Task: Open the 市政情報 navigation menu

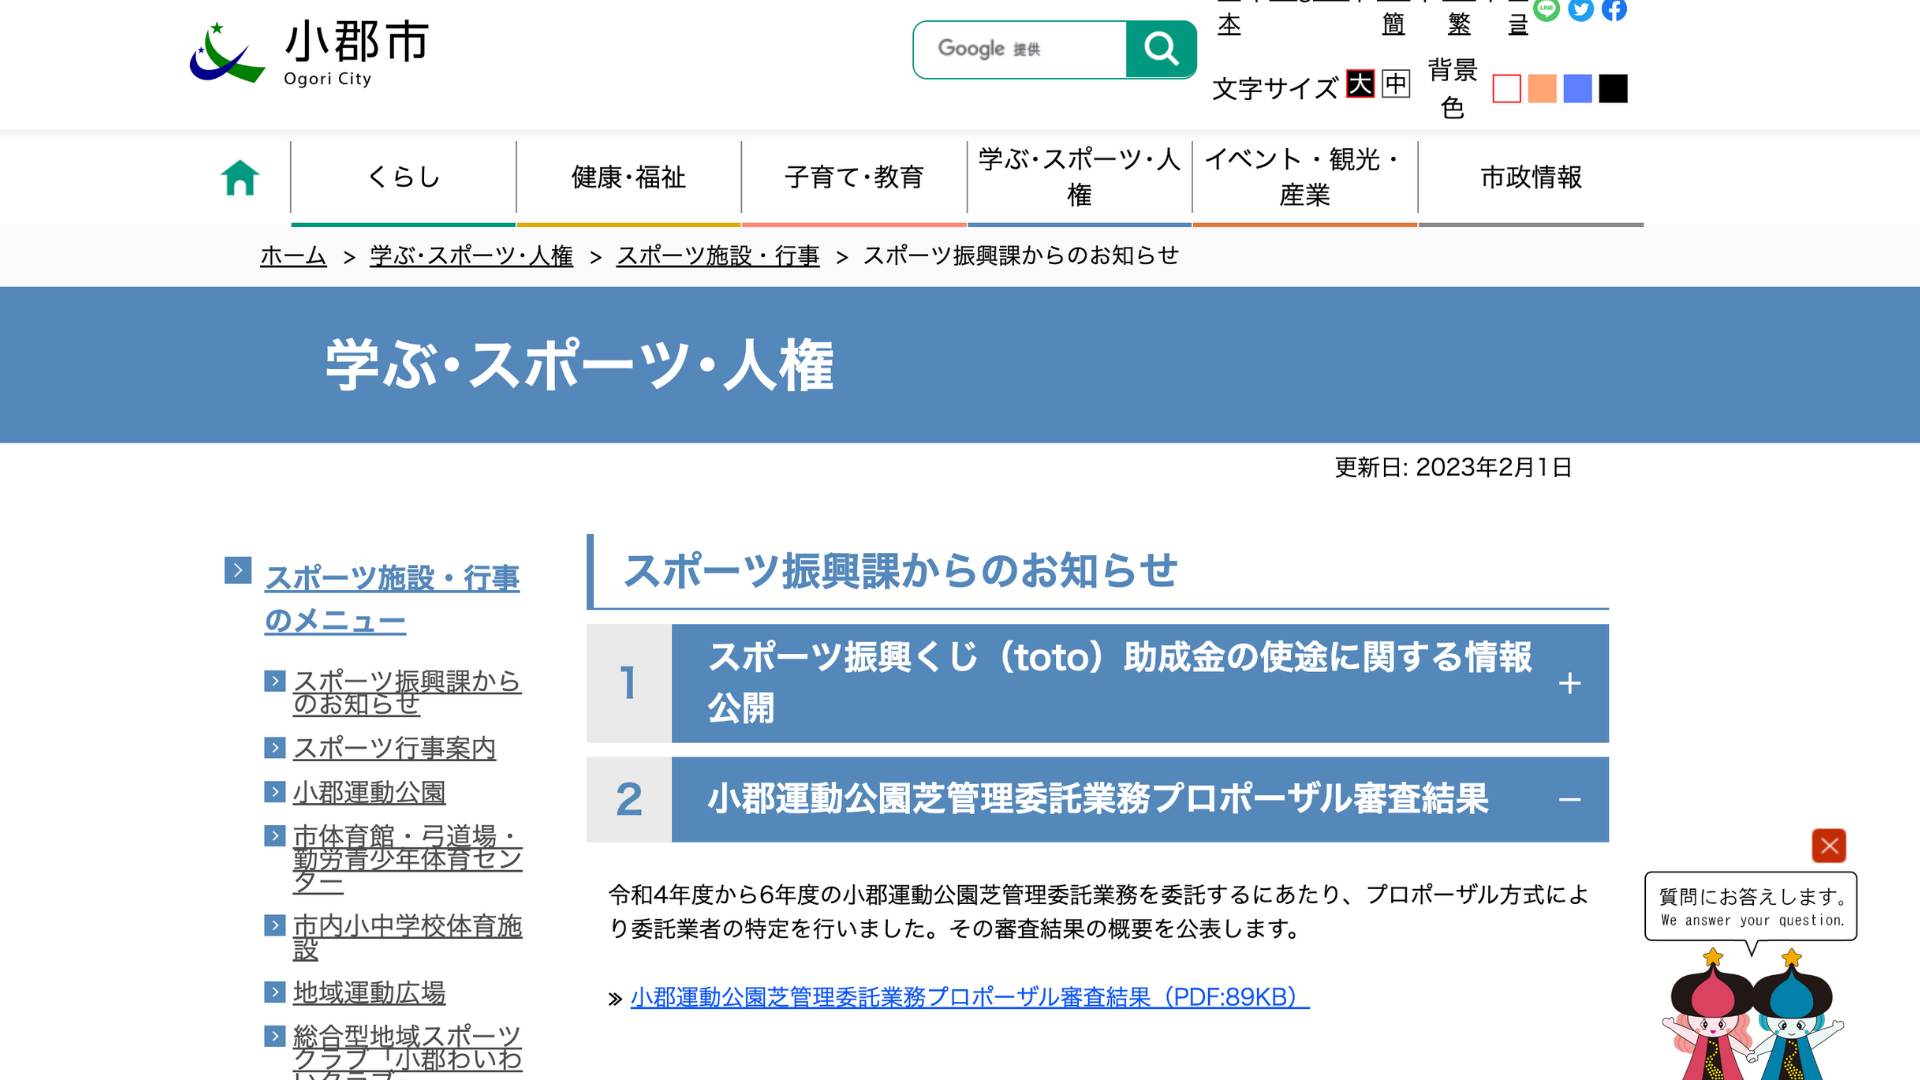Action: 1531,178
